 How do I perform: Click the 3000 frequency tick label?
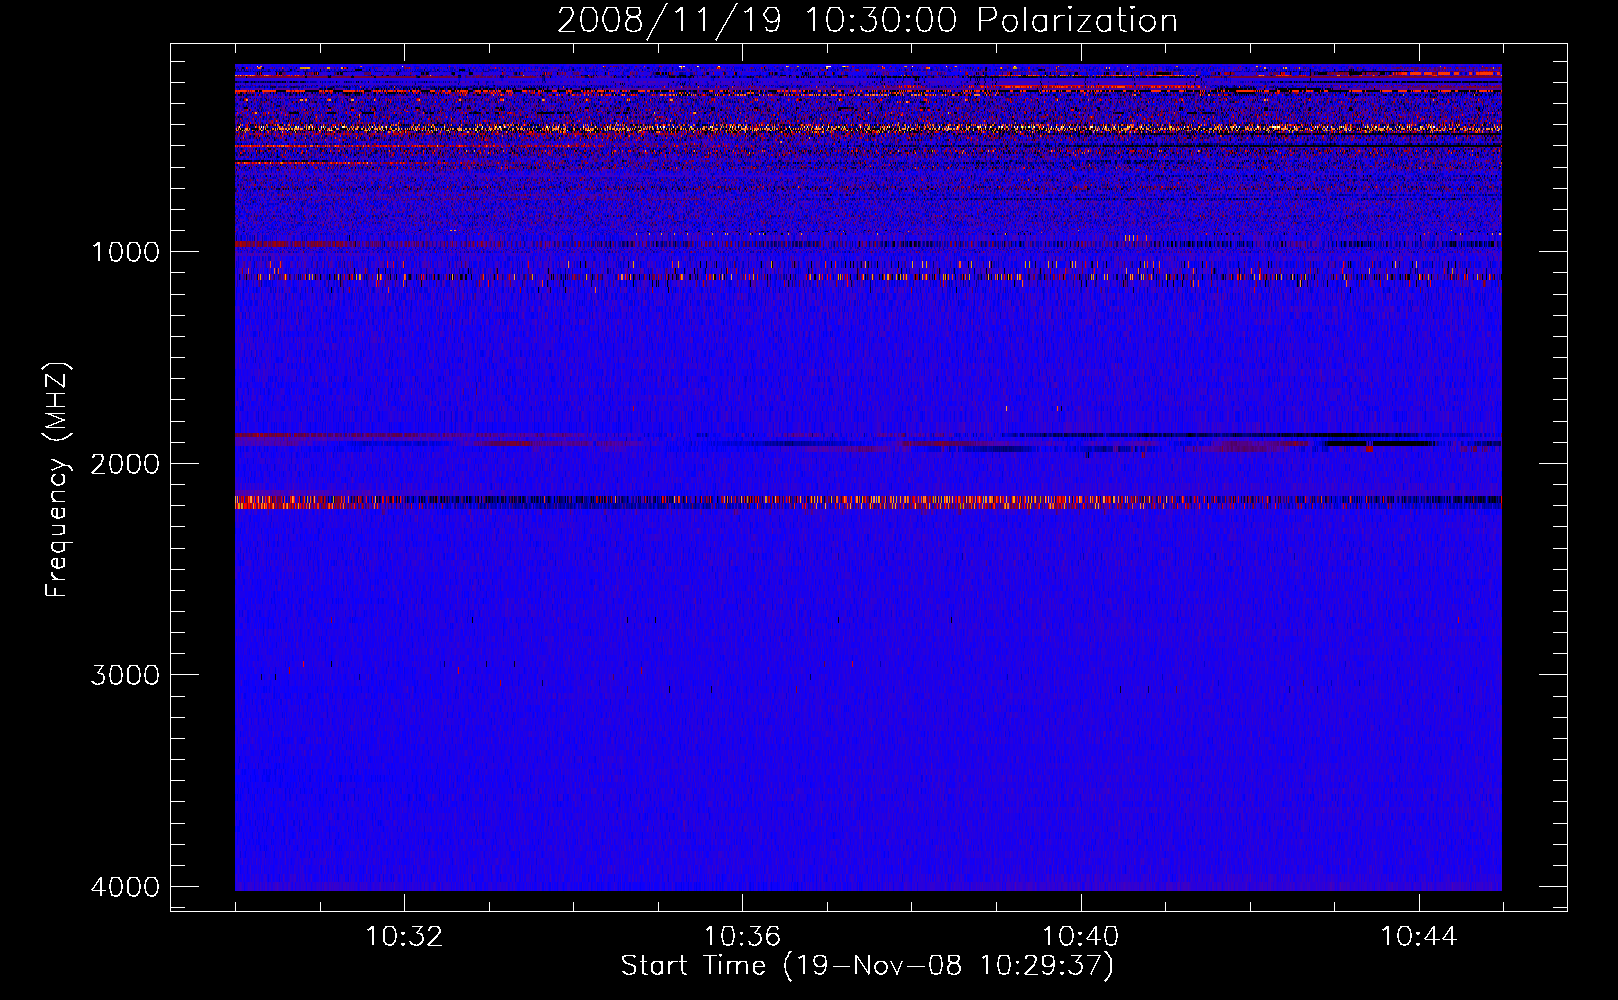(x=125, y=674)
